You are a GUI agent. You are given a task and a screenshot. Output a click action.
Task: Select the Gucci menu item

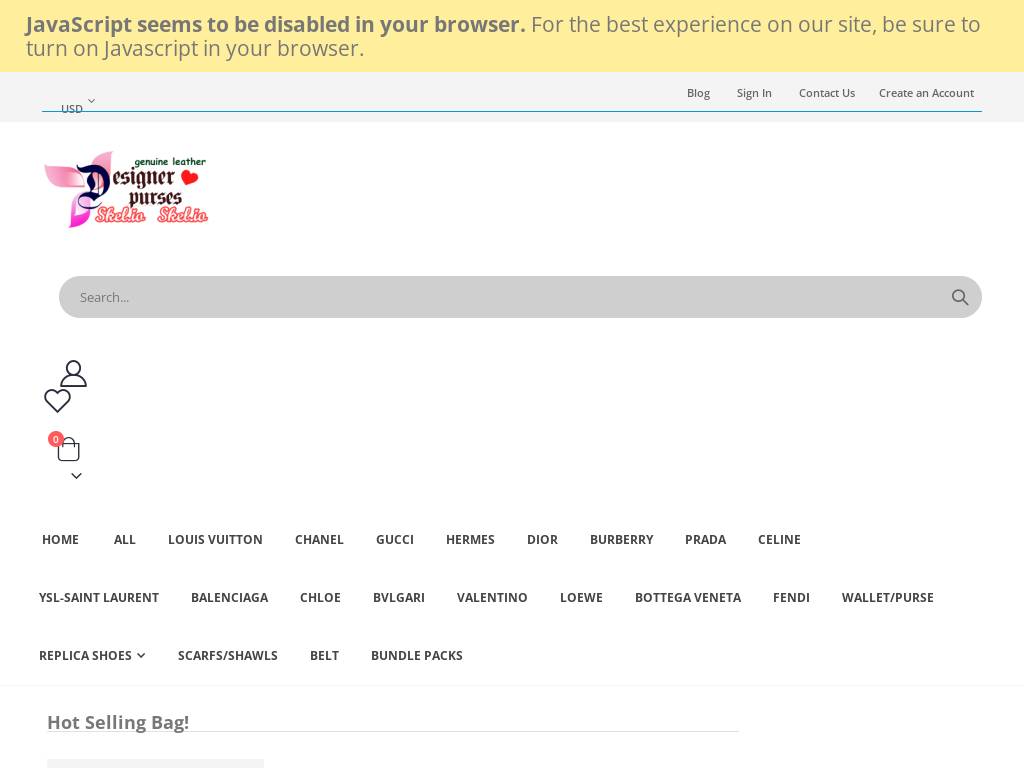(394, 539)
